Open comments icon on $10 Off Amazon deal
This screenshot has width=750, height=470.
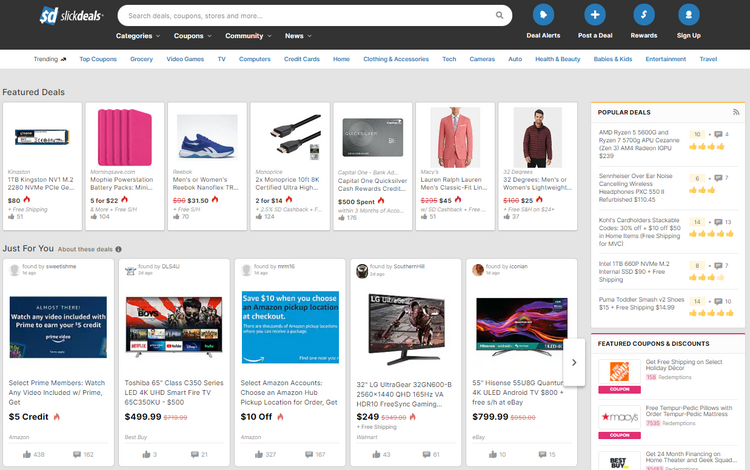[309, 454]
